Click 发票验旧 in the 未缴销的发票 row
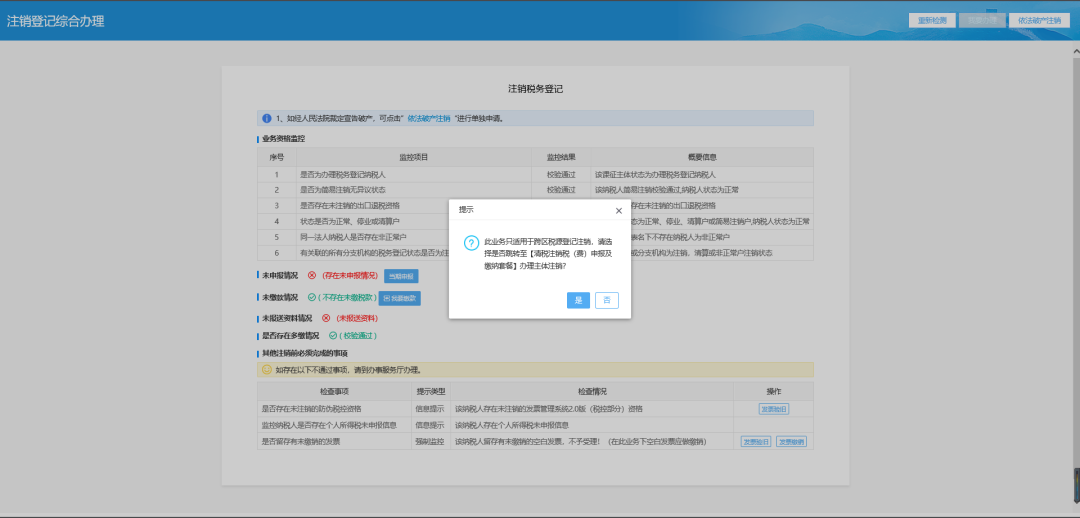1080x518 pixels. [756, 442]
